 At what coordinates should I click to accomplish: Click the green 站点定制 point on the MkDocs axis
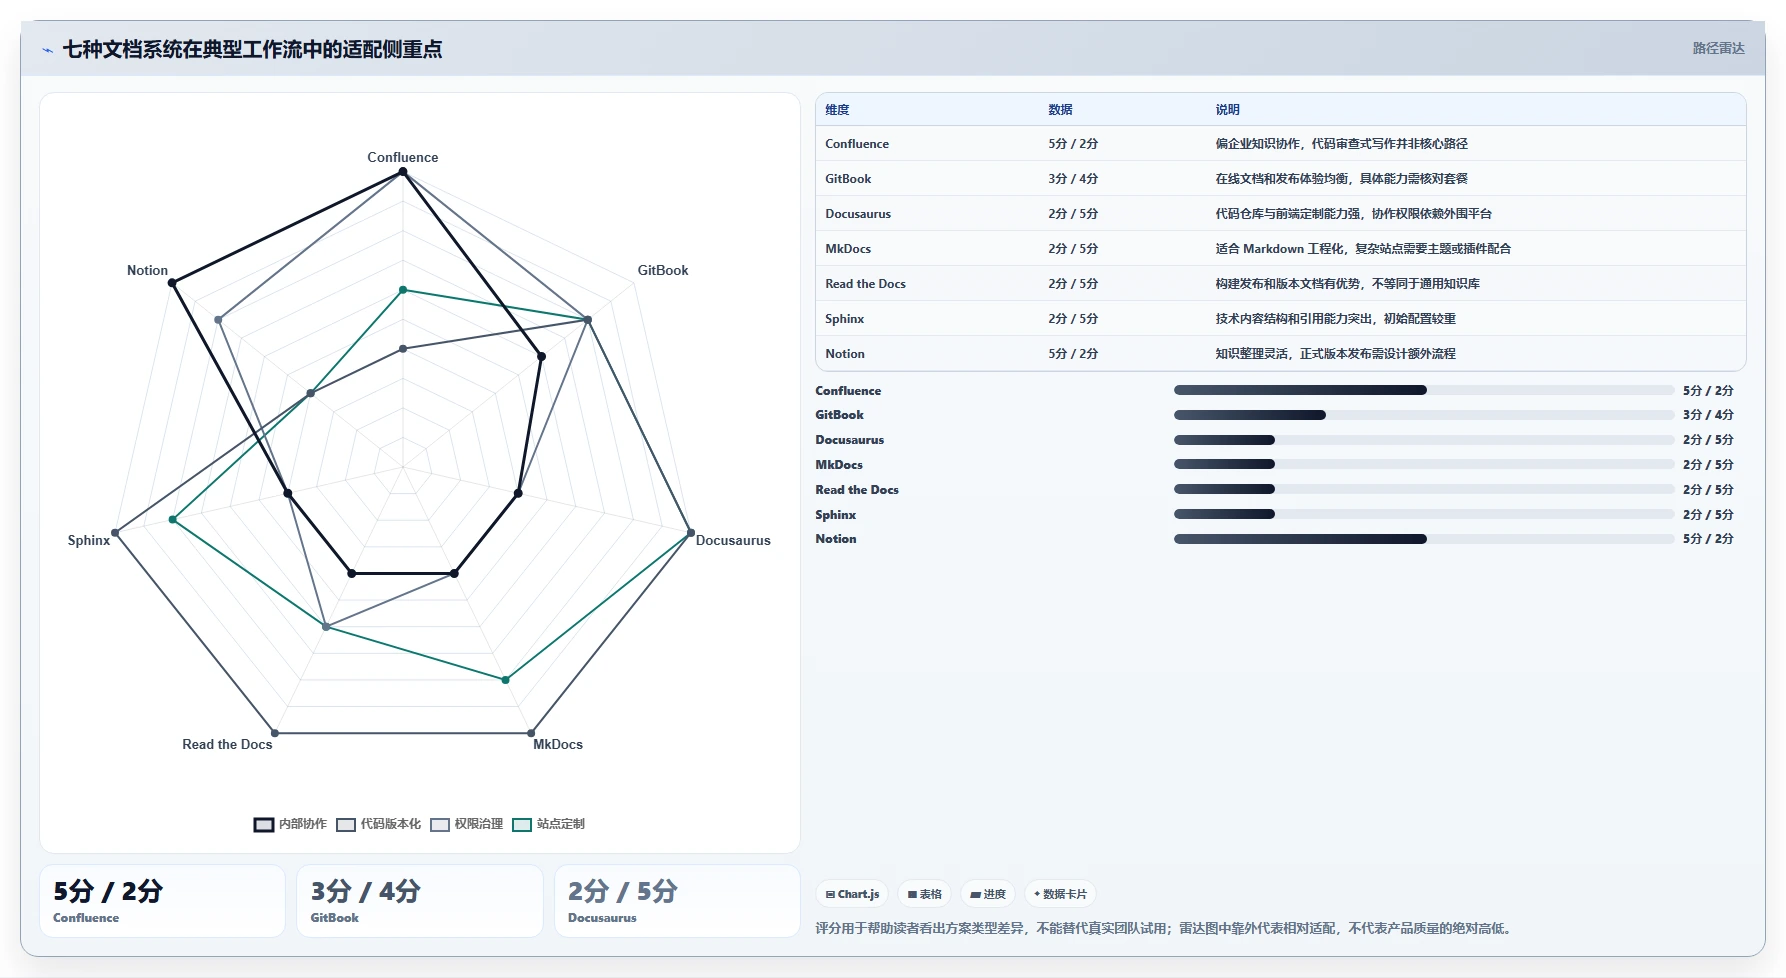pyautogui.click(x=506, y=680)
